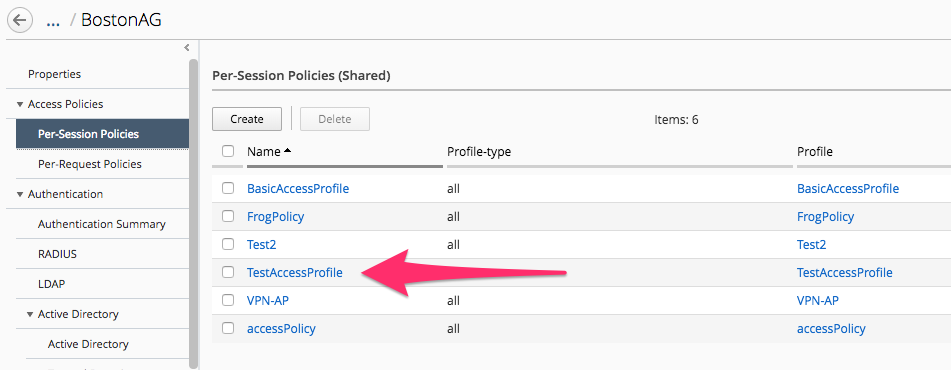Click the 'all' profile-type for BasicAccessProfile
Viewport: 951px width, 370px height.
(453, 189)
